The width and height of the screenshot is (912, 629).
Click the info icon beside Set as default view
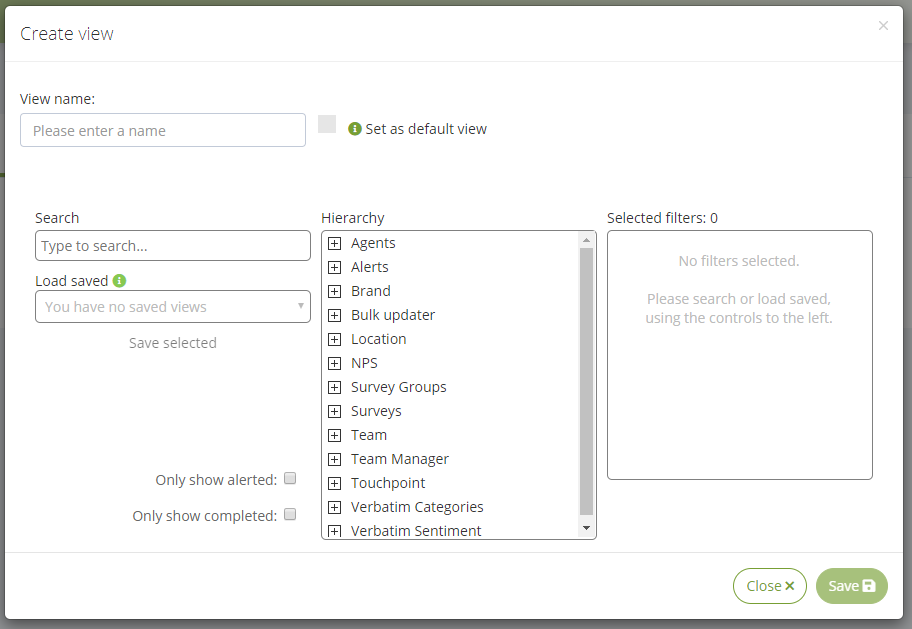tap(355, 129)
